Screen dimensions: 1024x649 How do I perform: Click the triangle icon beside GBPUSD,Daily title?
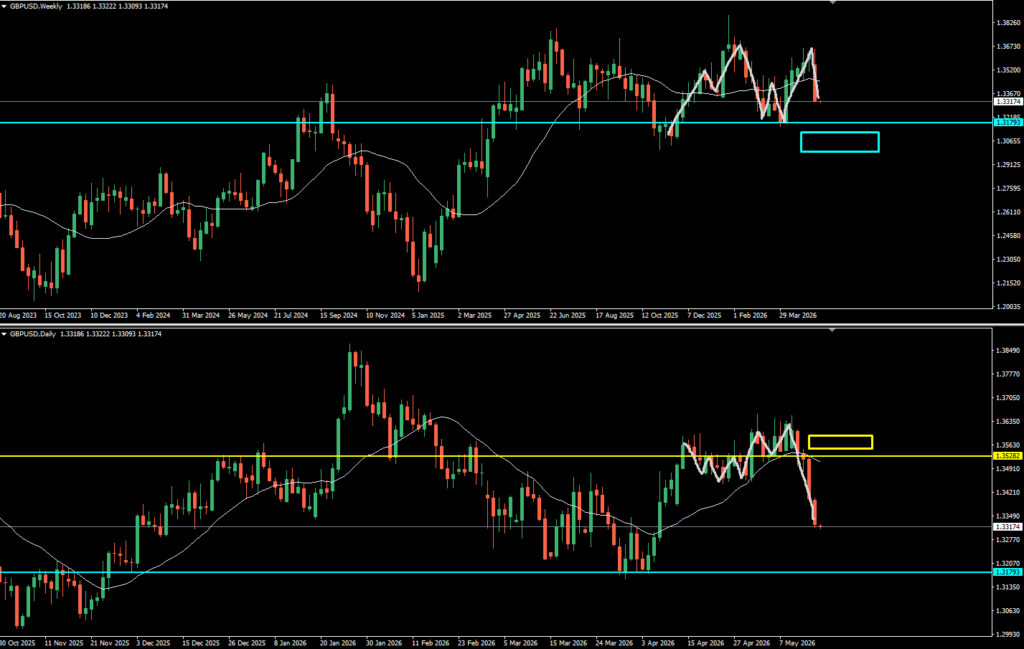click(x=4, y=334)
